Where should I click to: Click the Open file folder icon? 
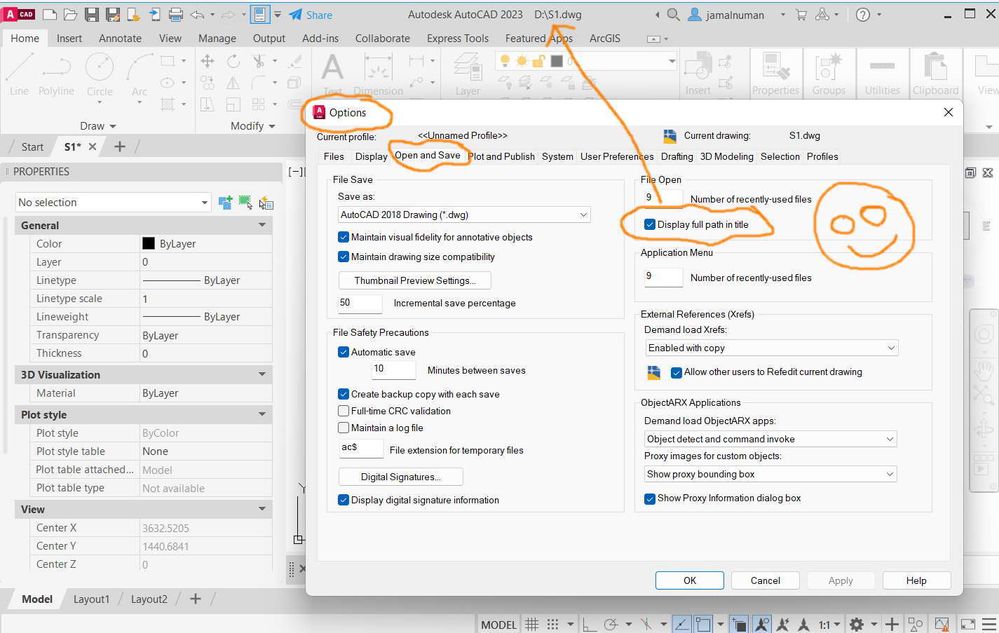pos(70,14)
